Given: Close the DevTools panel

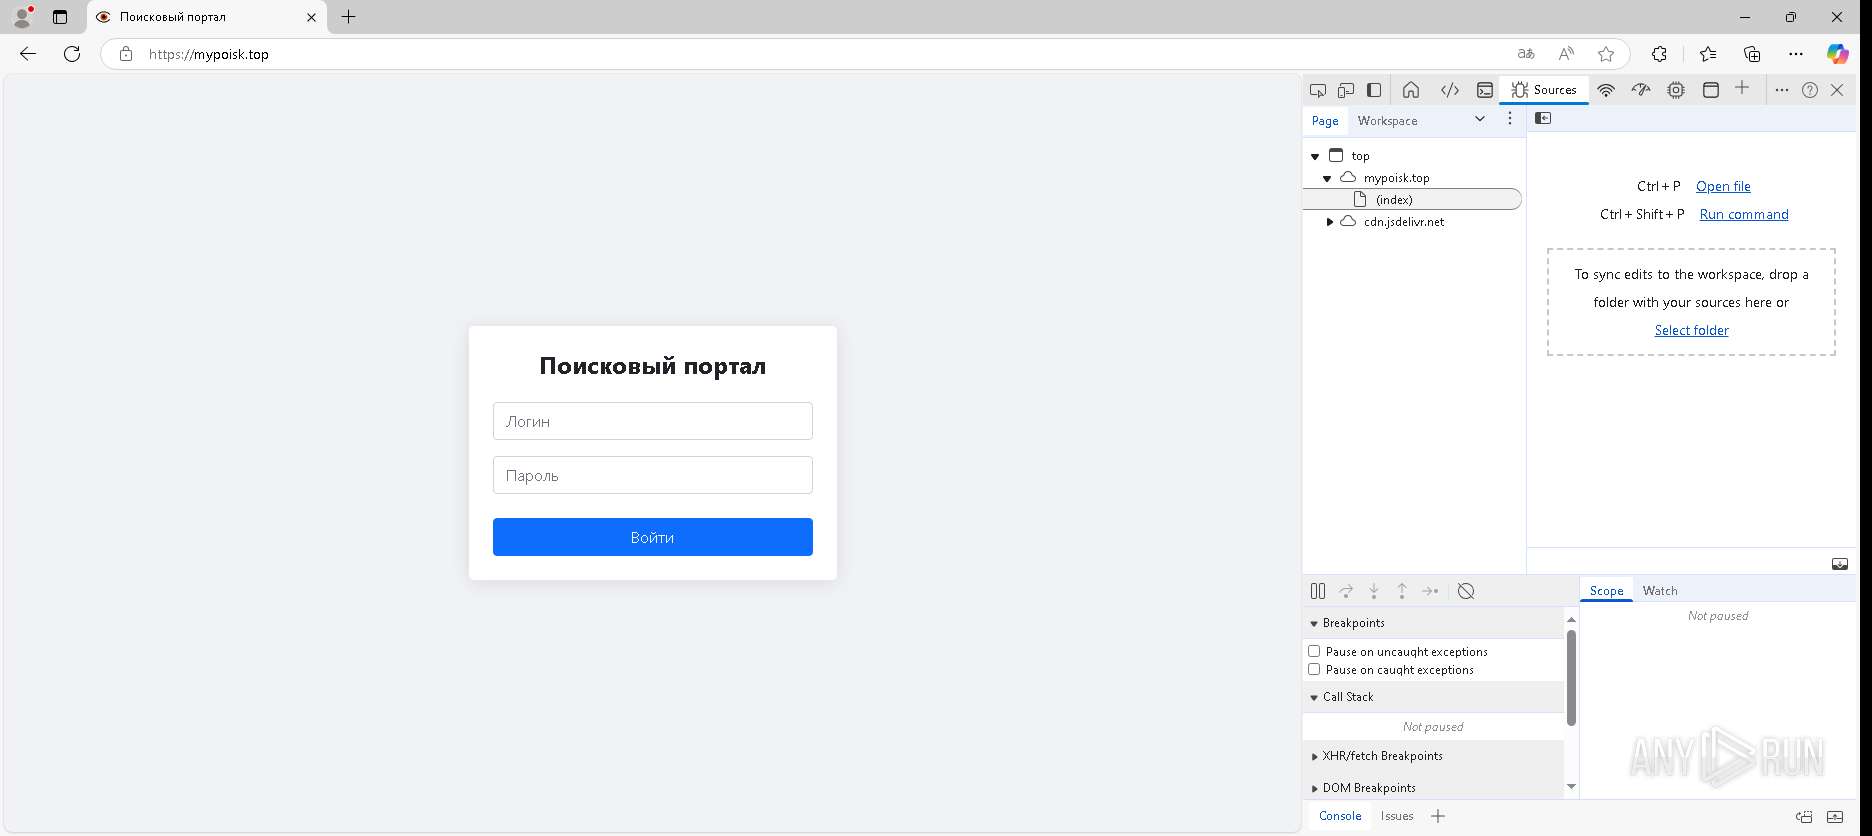Looking at the screenshot, I should (1837, 90).
